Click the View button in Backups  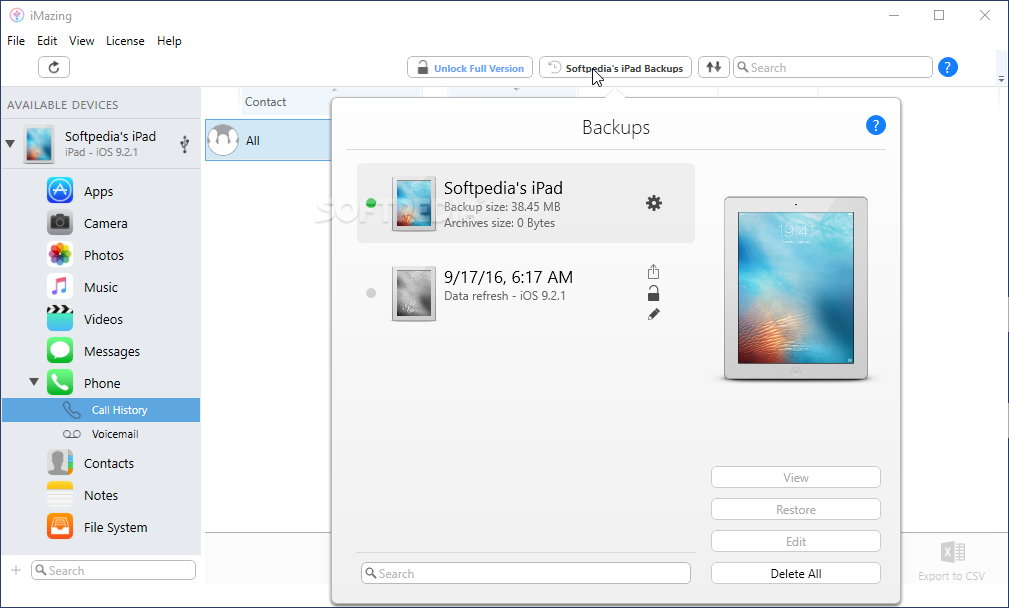(x=795, y=477)
